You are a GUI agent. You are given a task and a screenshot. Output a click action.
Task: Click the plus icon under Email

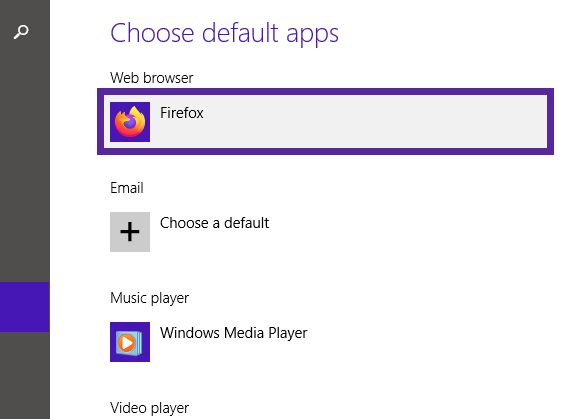(x=130, y=232)
